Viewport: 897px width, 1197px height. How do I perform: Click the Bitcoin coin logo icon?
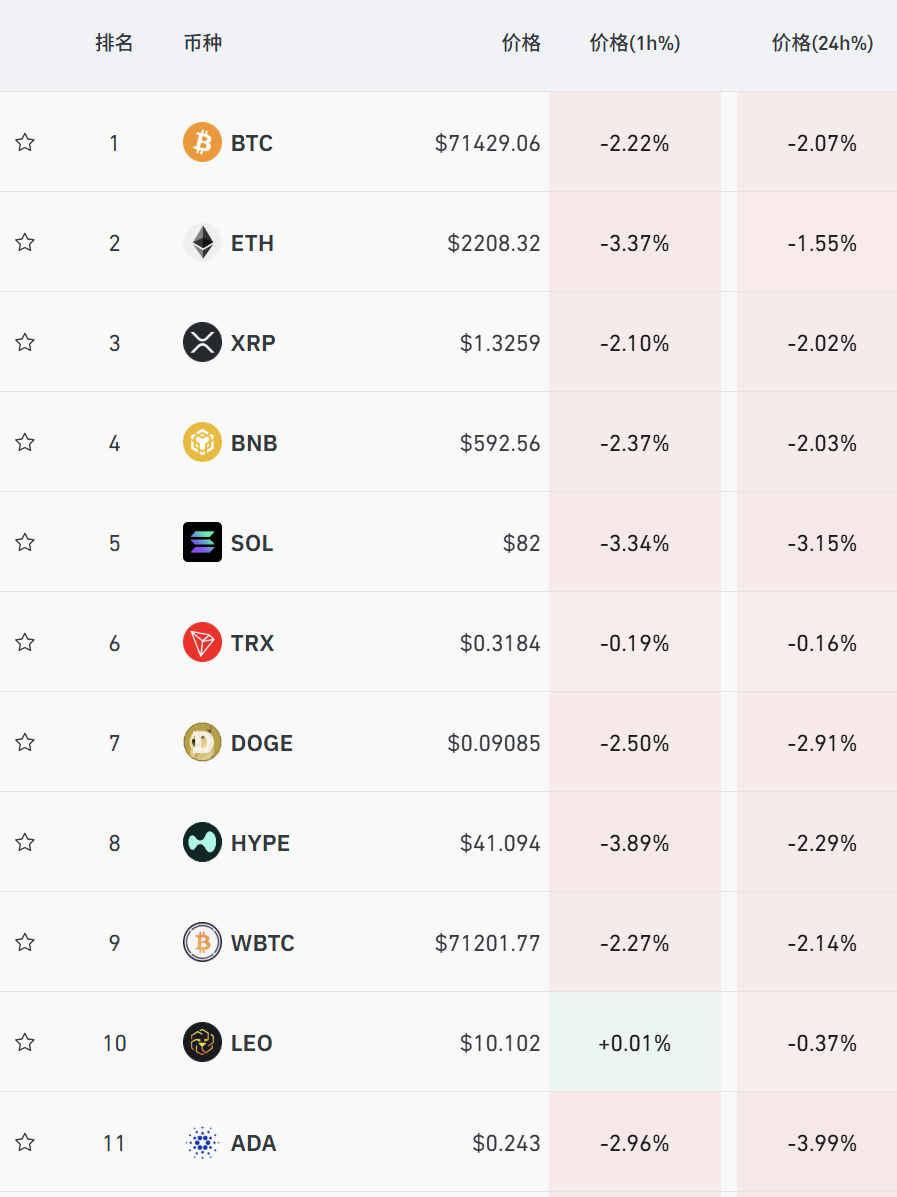point(202,142)
